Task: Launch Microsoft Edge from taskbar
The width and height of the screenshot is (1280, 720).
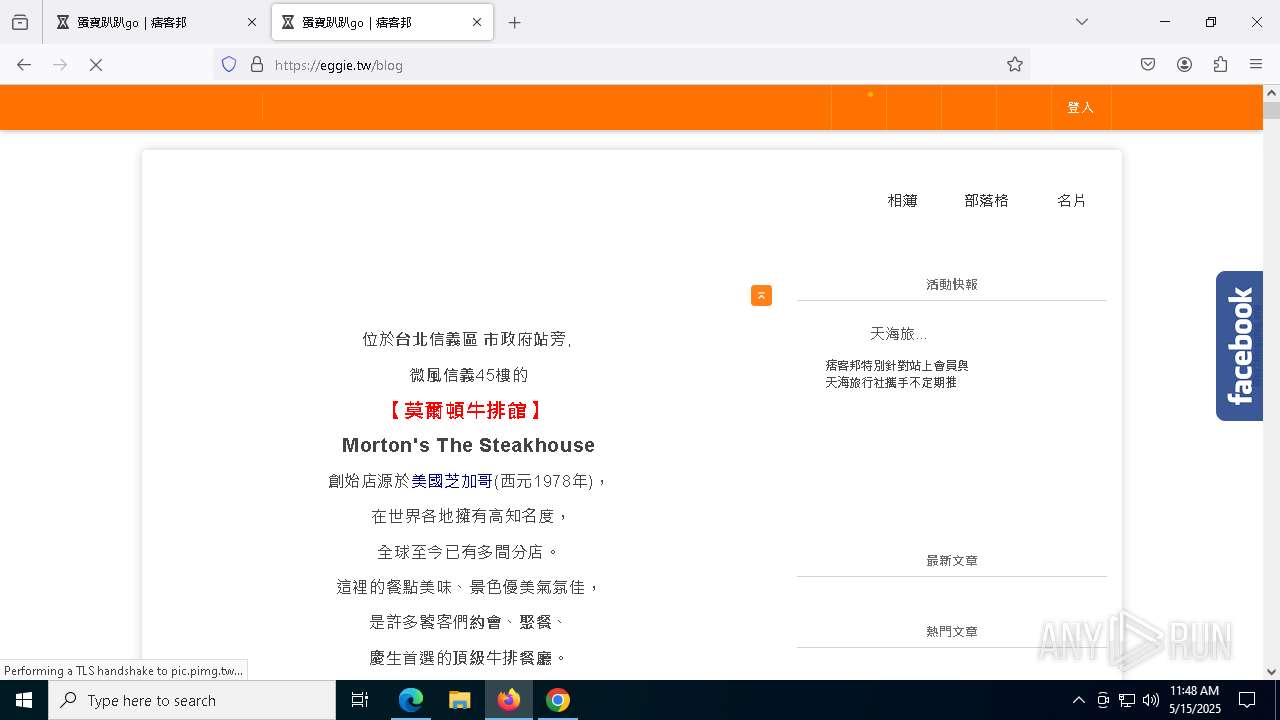Action: click(x=411, y=700)
